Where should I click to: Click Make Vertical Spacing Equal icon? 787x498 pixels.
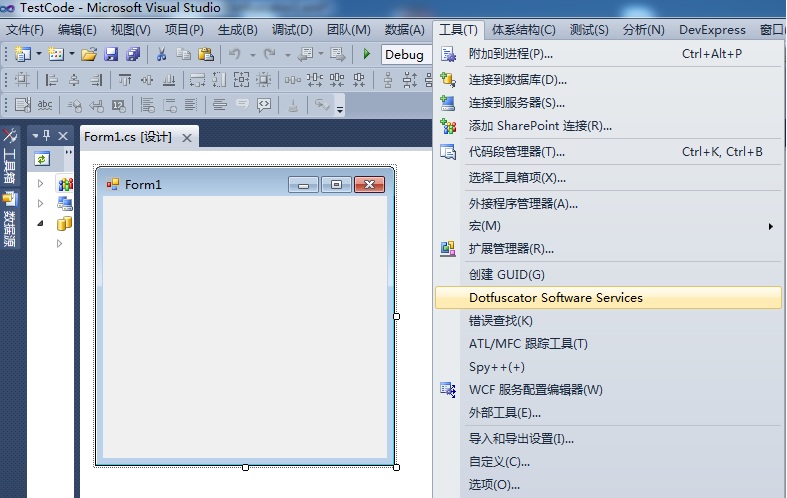[388, 80]
